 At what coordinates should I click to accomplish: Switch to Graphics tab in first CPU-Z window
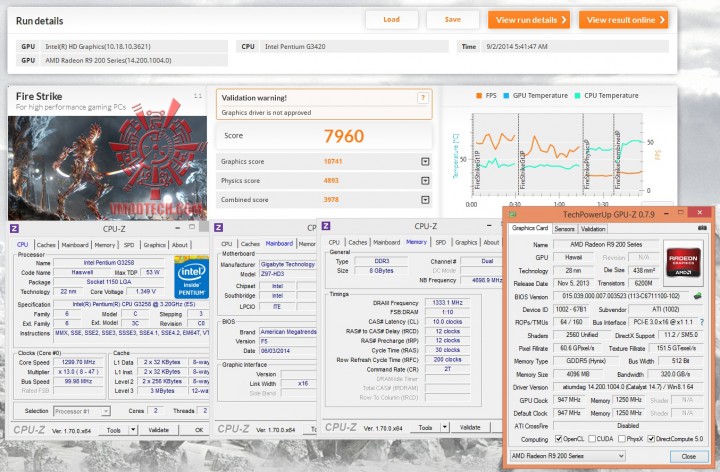pos(154,245)
